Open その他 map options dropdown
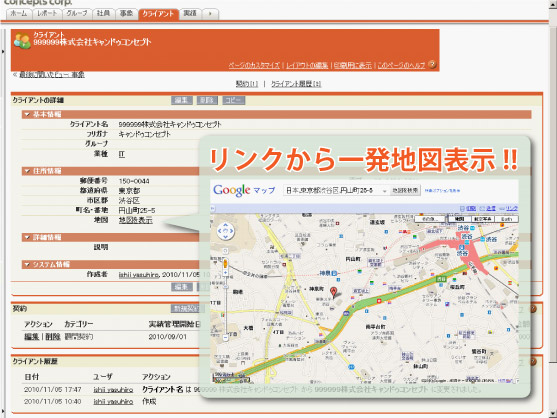This screenshot has height=418, width=557. pyautogui.click(x=430, y=219)
